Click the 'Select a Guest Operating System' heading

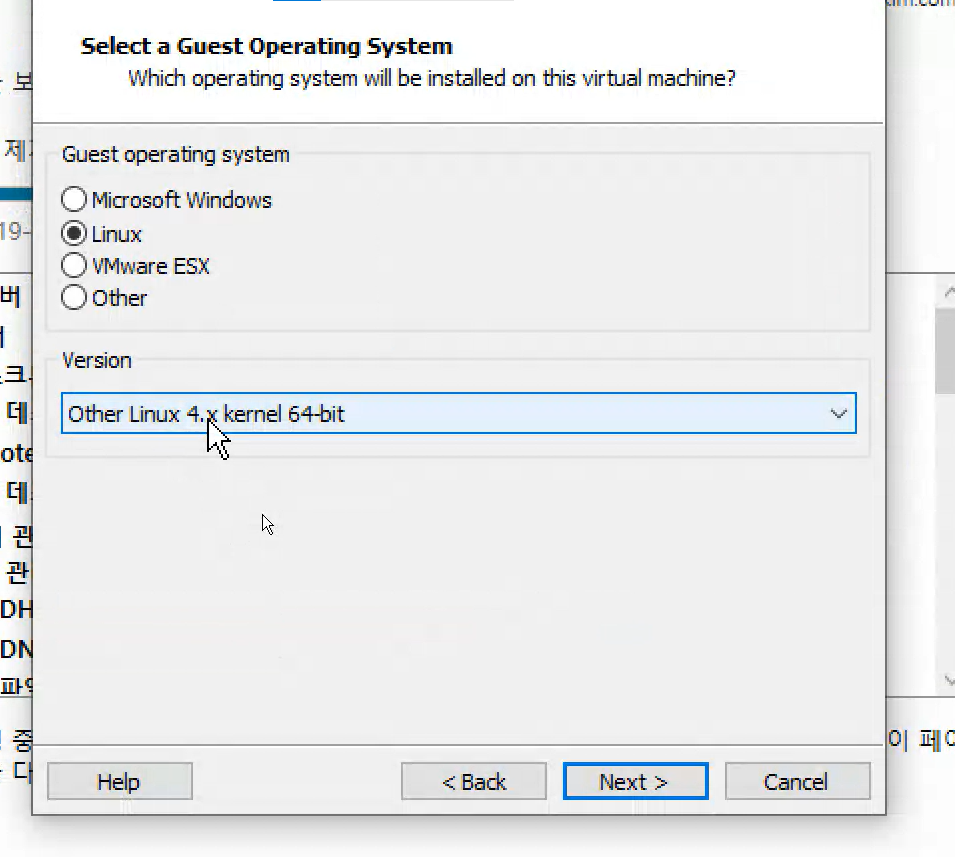point(267,46)
